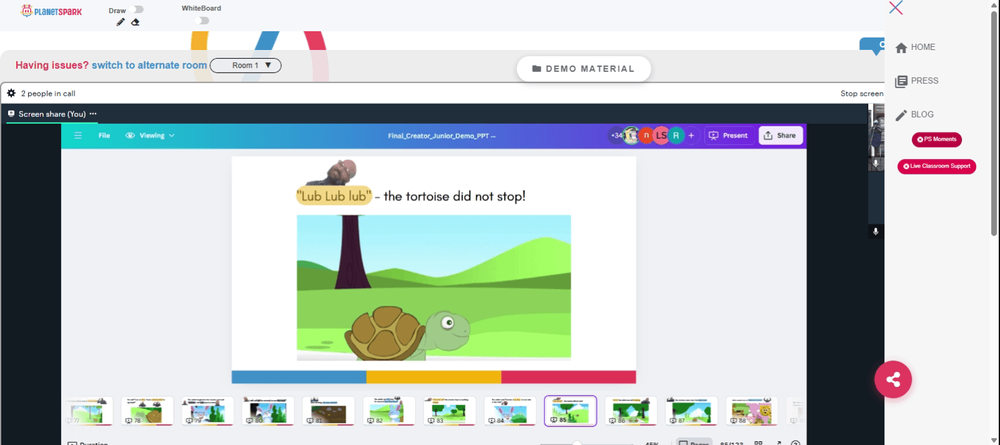Click the 2 people in call label
This screenshot has width=1000, height=445.
48,94
